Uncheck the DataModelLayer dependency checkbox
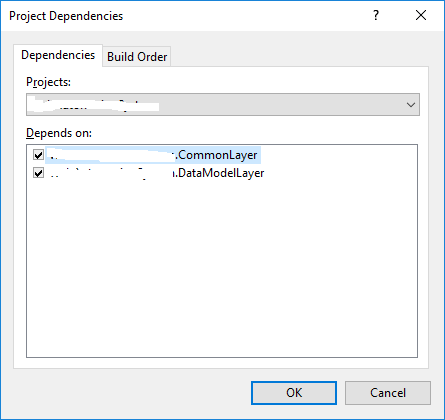 38,173
